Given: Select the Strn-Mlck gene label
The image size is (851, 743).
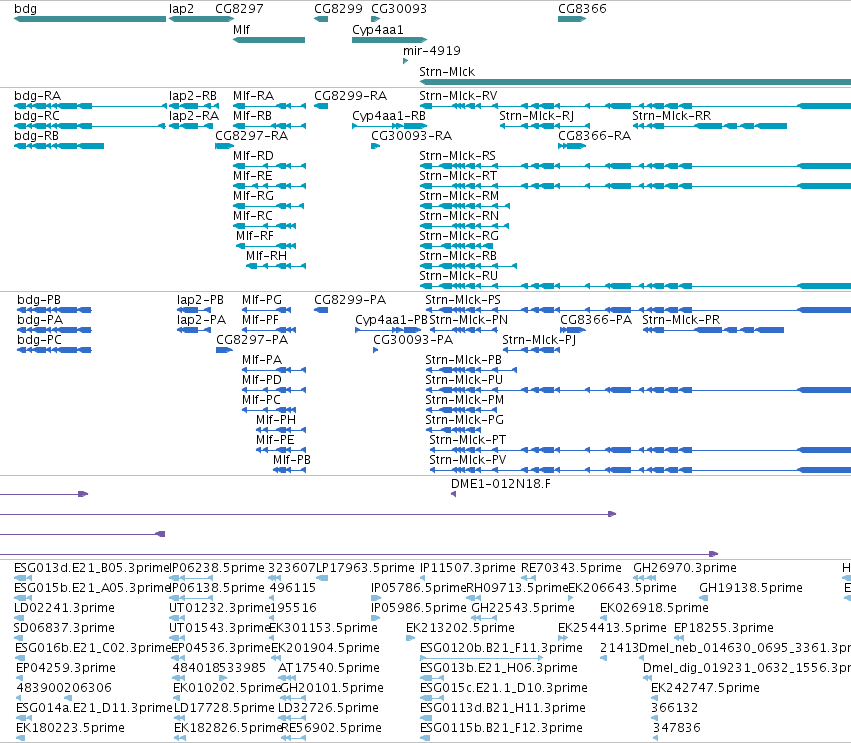Looking at the screenshot, I should 447,72.
